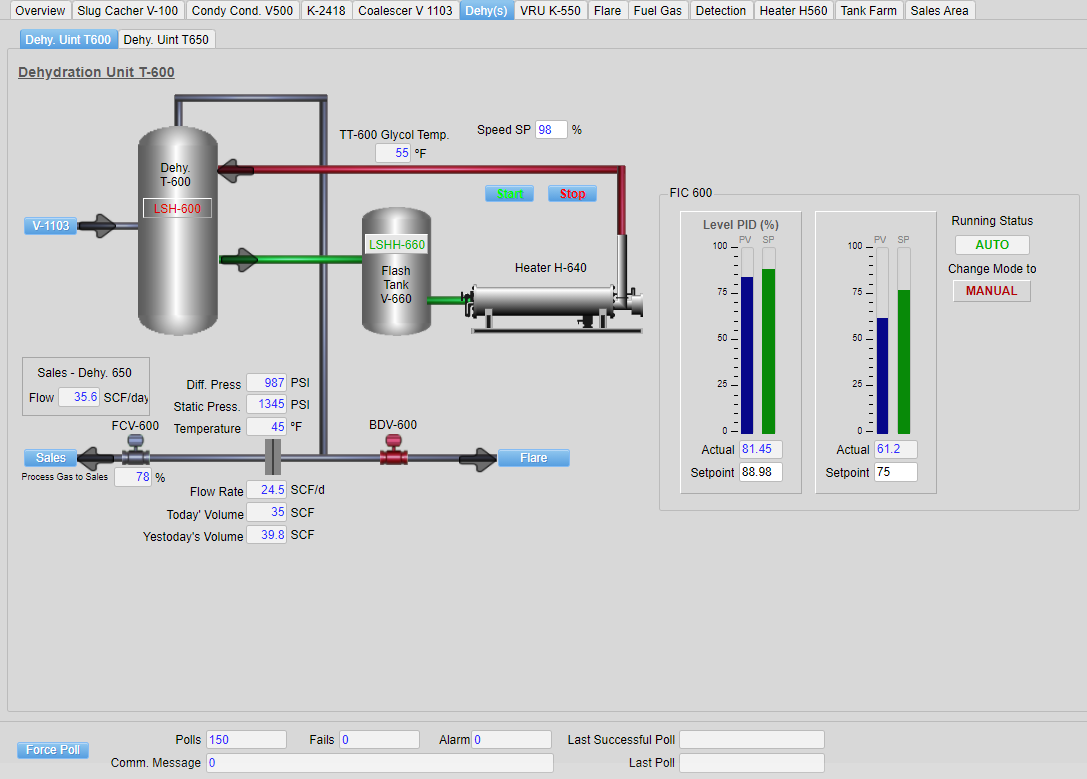The height and width of the screenshot is (779, 1087).
Task: Click the Last Successful Poll field
Action: (x=752, y=739)
